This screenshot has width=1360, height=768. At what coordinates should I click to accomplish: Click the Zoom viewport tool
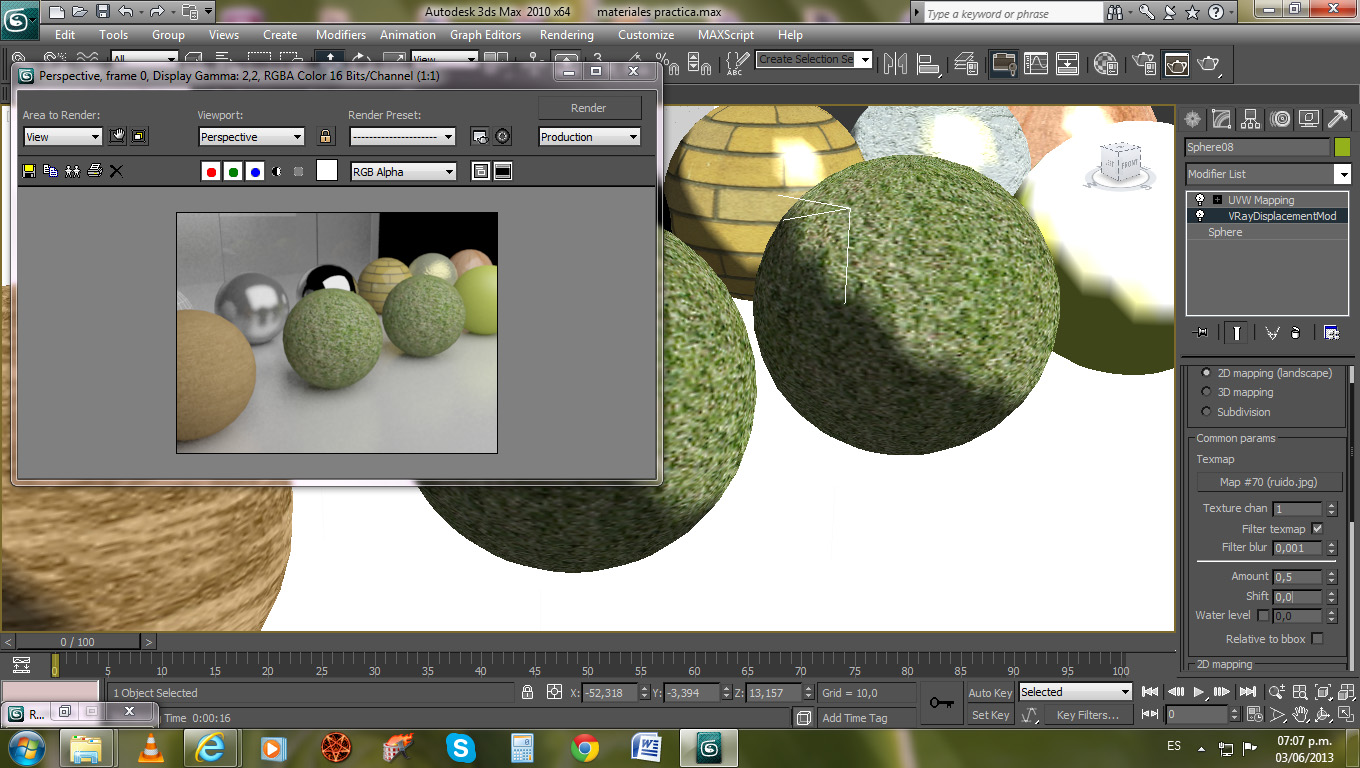[x=1277, y=692]
